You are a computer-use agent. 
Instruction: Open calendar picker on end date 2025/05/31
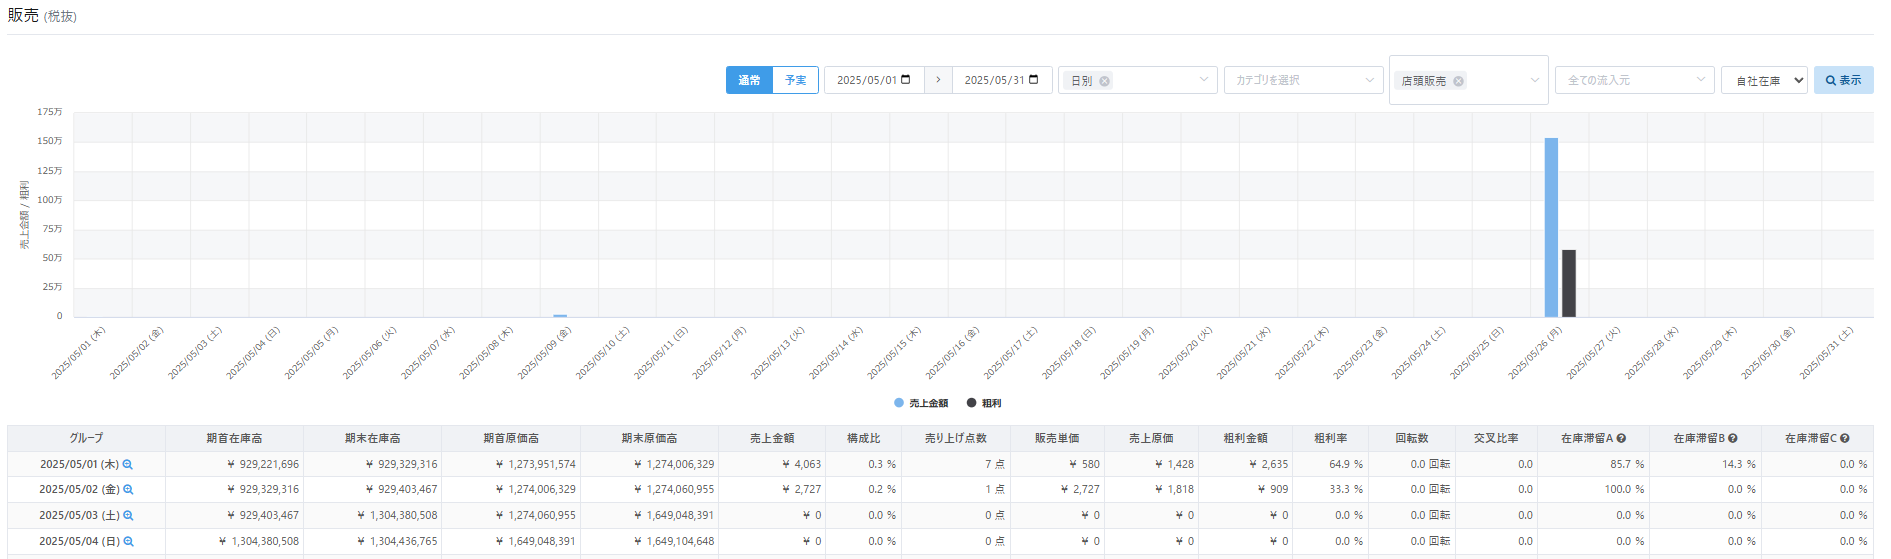coord(1034,80)
